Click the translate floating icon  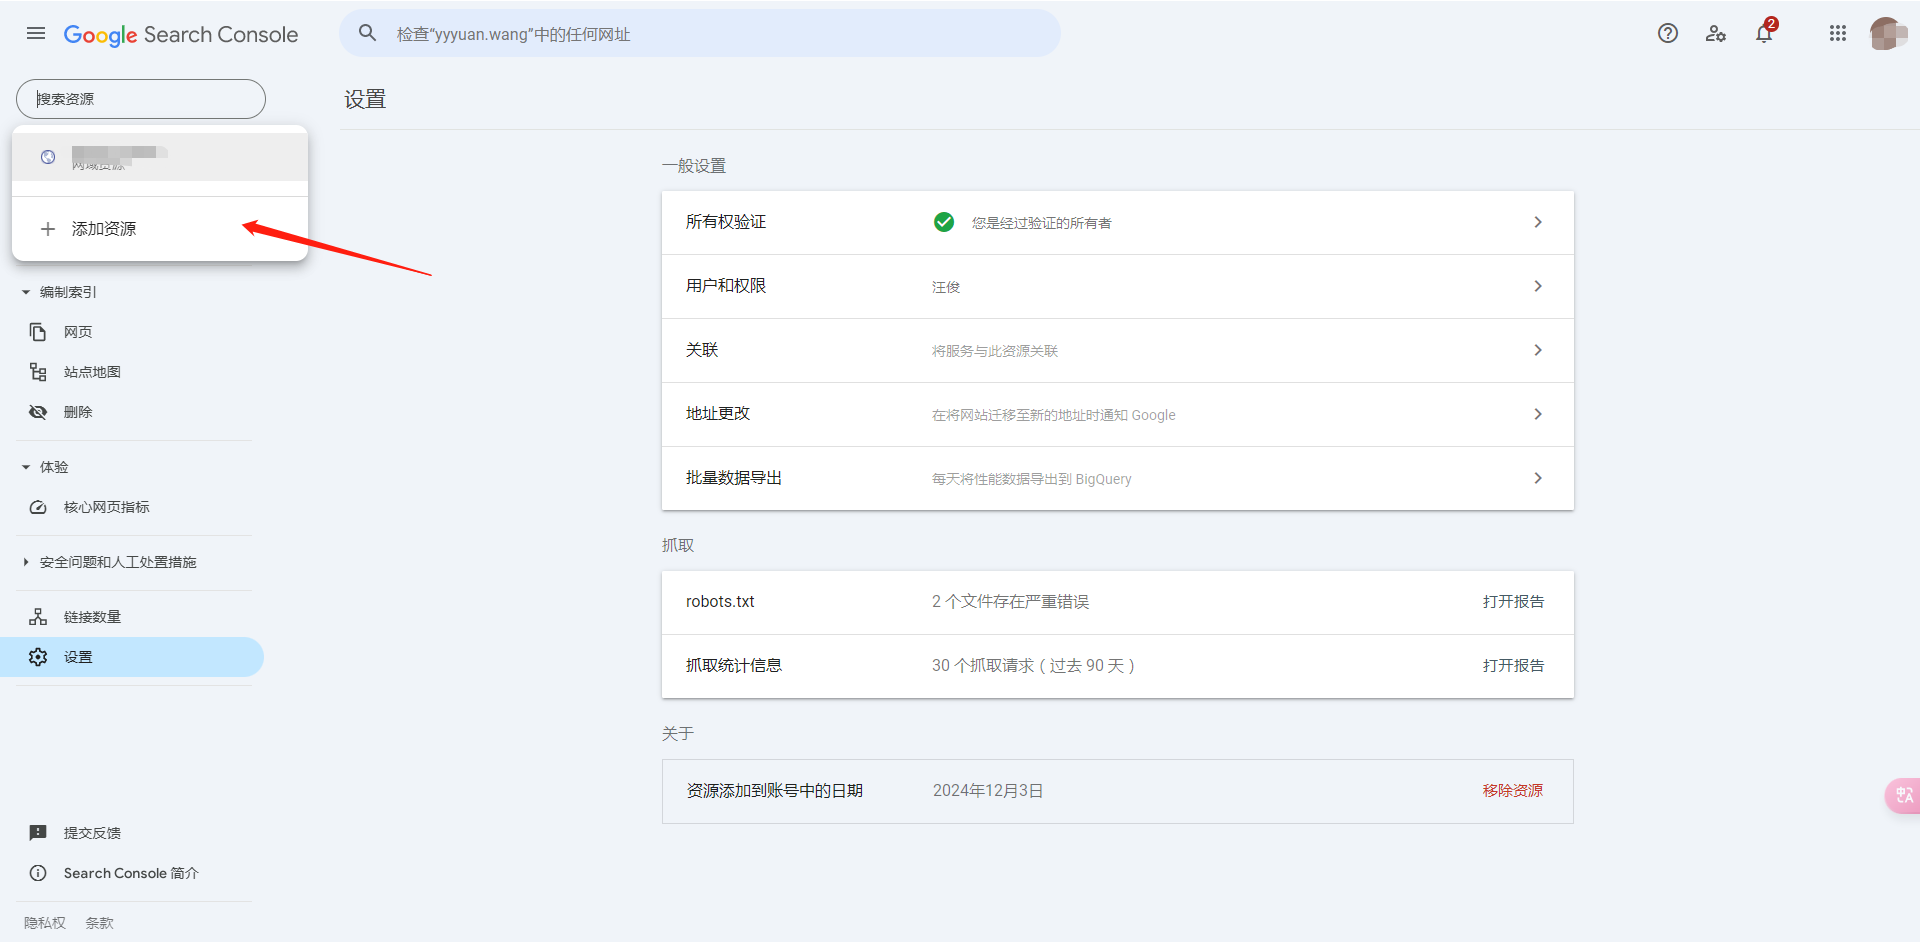click(x=1903, y=795)
